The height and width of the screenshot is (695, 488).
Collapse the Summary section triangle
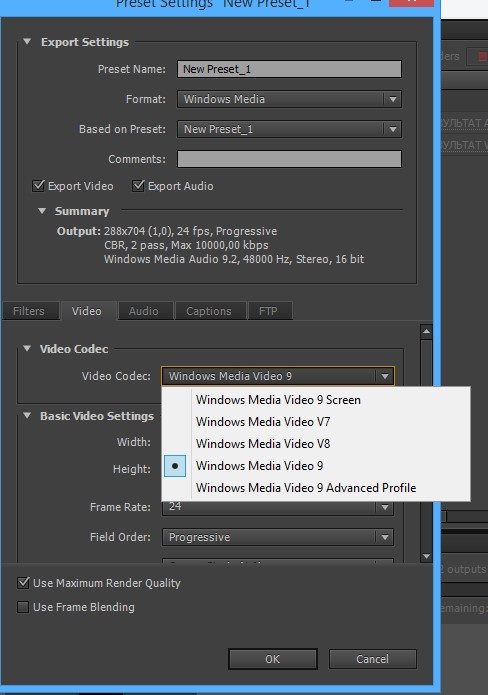[42, 211]
